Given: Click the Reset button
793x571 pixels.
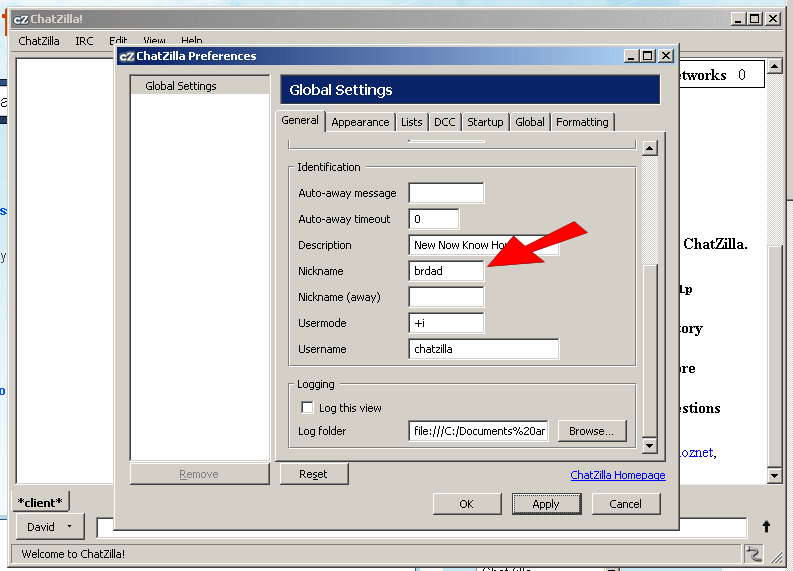Looking at the screenshot, I should (313, 474).
